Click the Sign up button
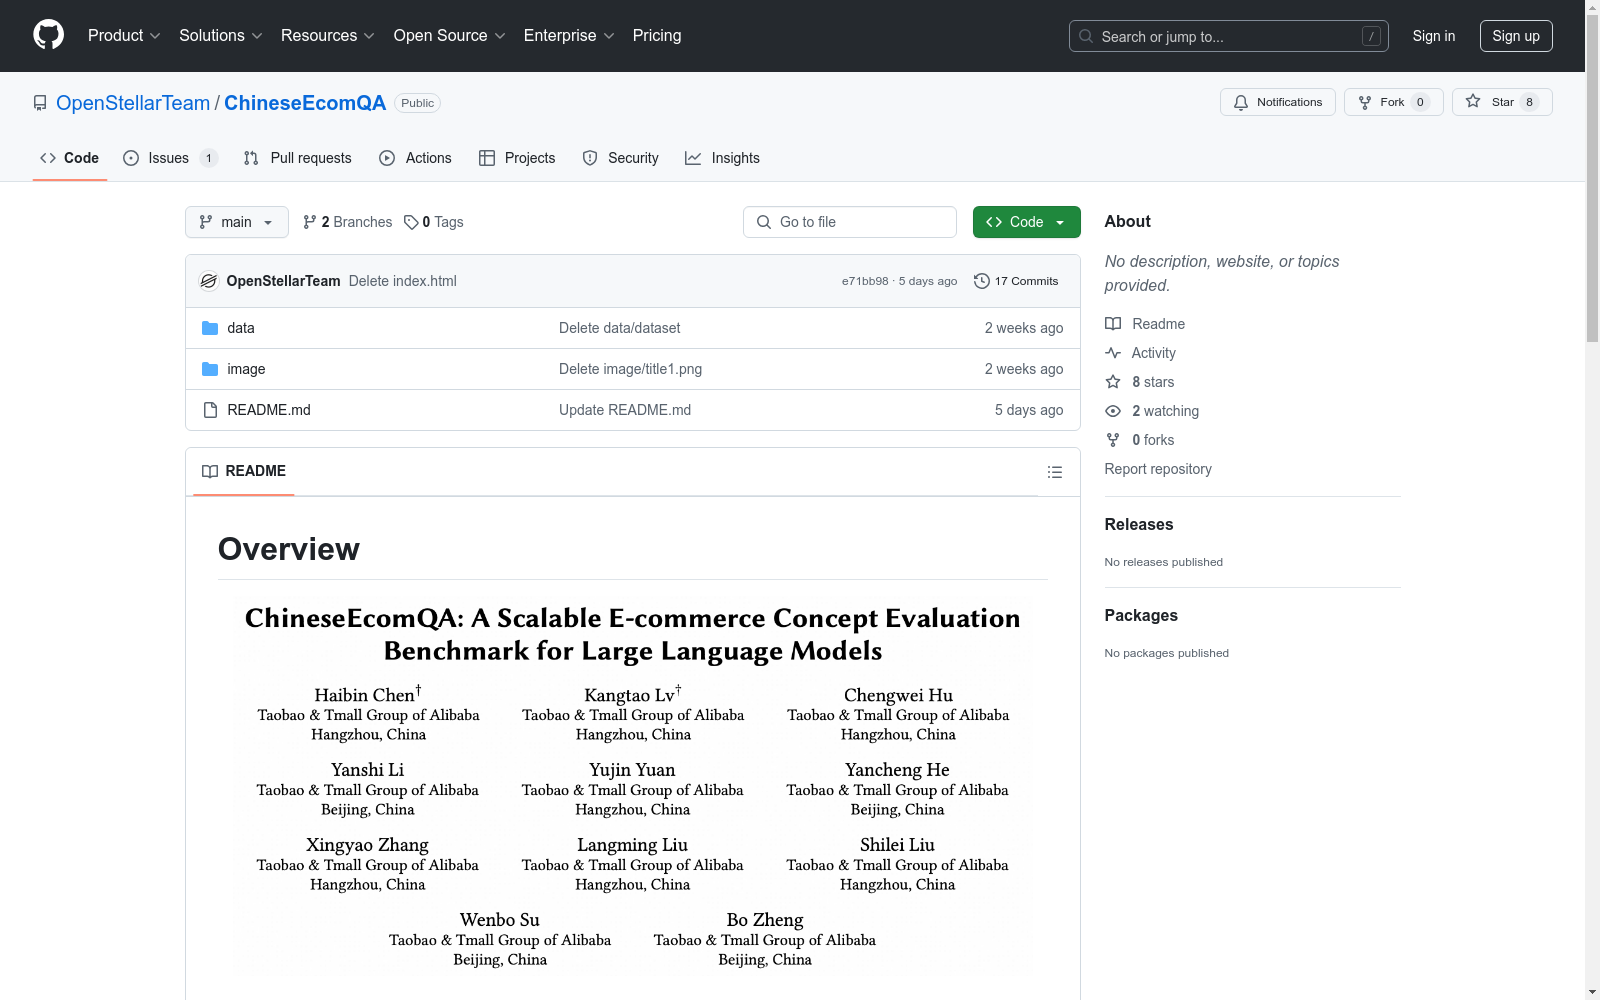The height and width of the screenshot is (1000, 1600). [x=1516, y=36]
